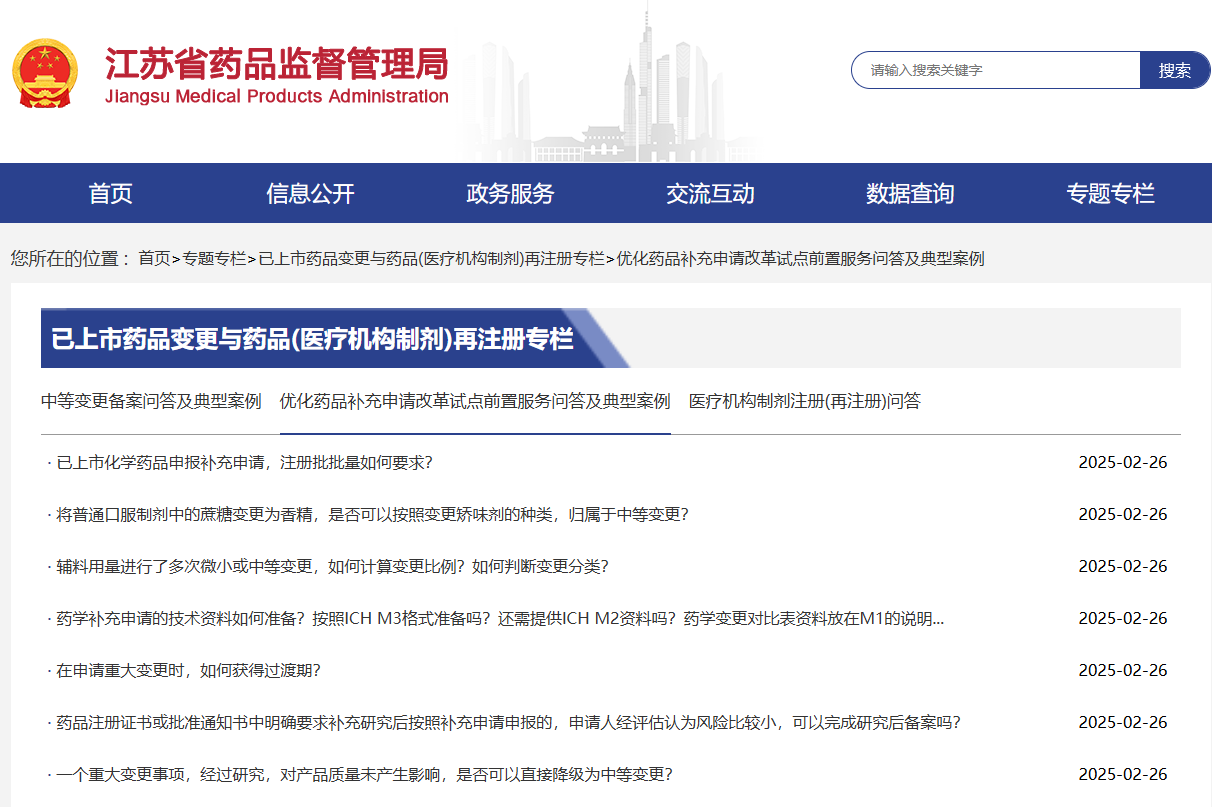Click the 专题专栏 breadcrumb link
The width and height of the screenshot is (1212, 807).
click(x=214, y=258)
